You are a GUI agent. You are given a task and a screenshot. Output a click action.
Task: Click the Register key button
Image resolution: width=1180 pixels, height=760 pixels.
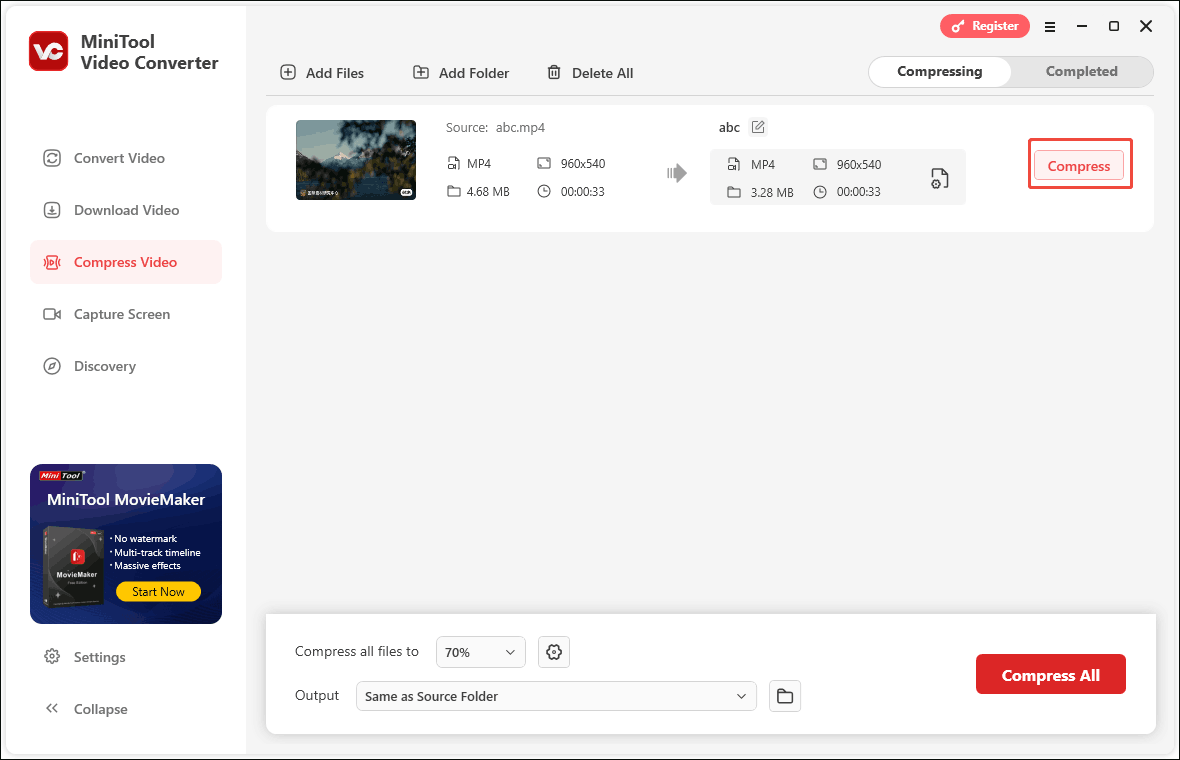[x=984, y=26]
